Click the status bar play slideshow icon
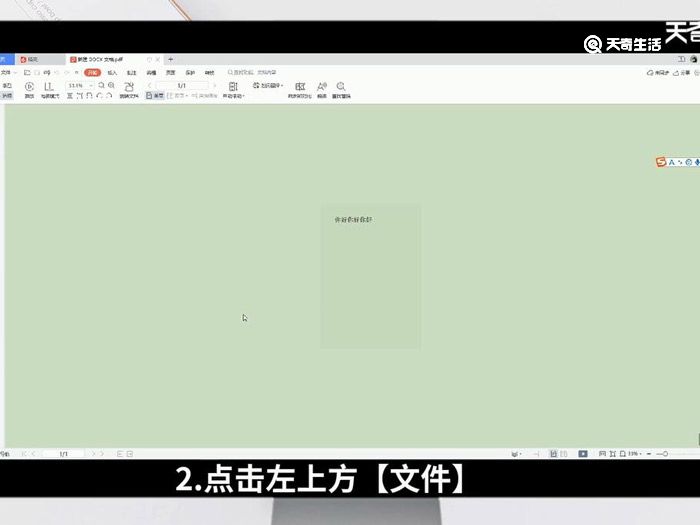Screen dimensions: 700x525 pos(583,454)
